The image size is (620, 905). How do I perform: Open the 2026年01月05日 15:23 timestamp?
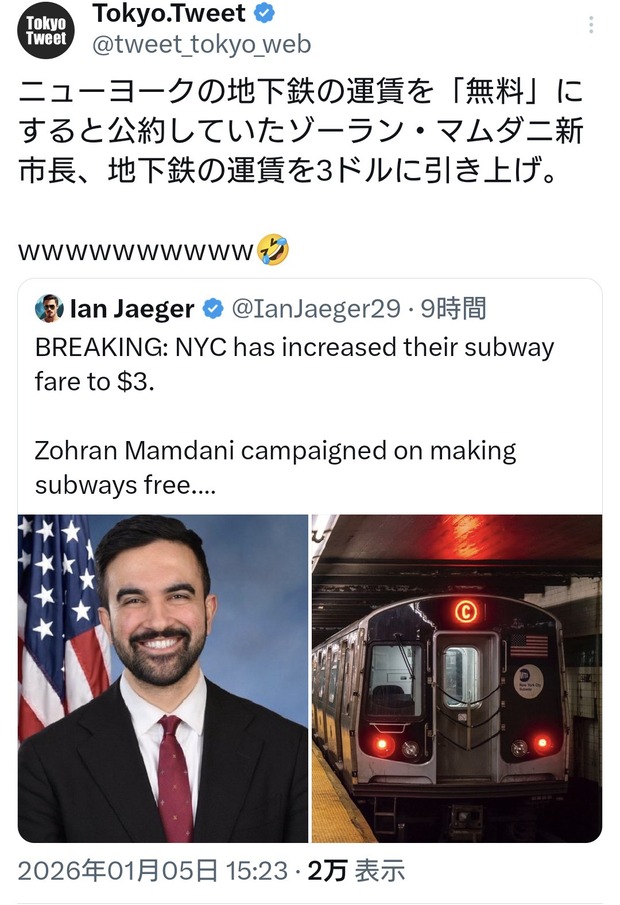click(x=152, y=871)
